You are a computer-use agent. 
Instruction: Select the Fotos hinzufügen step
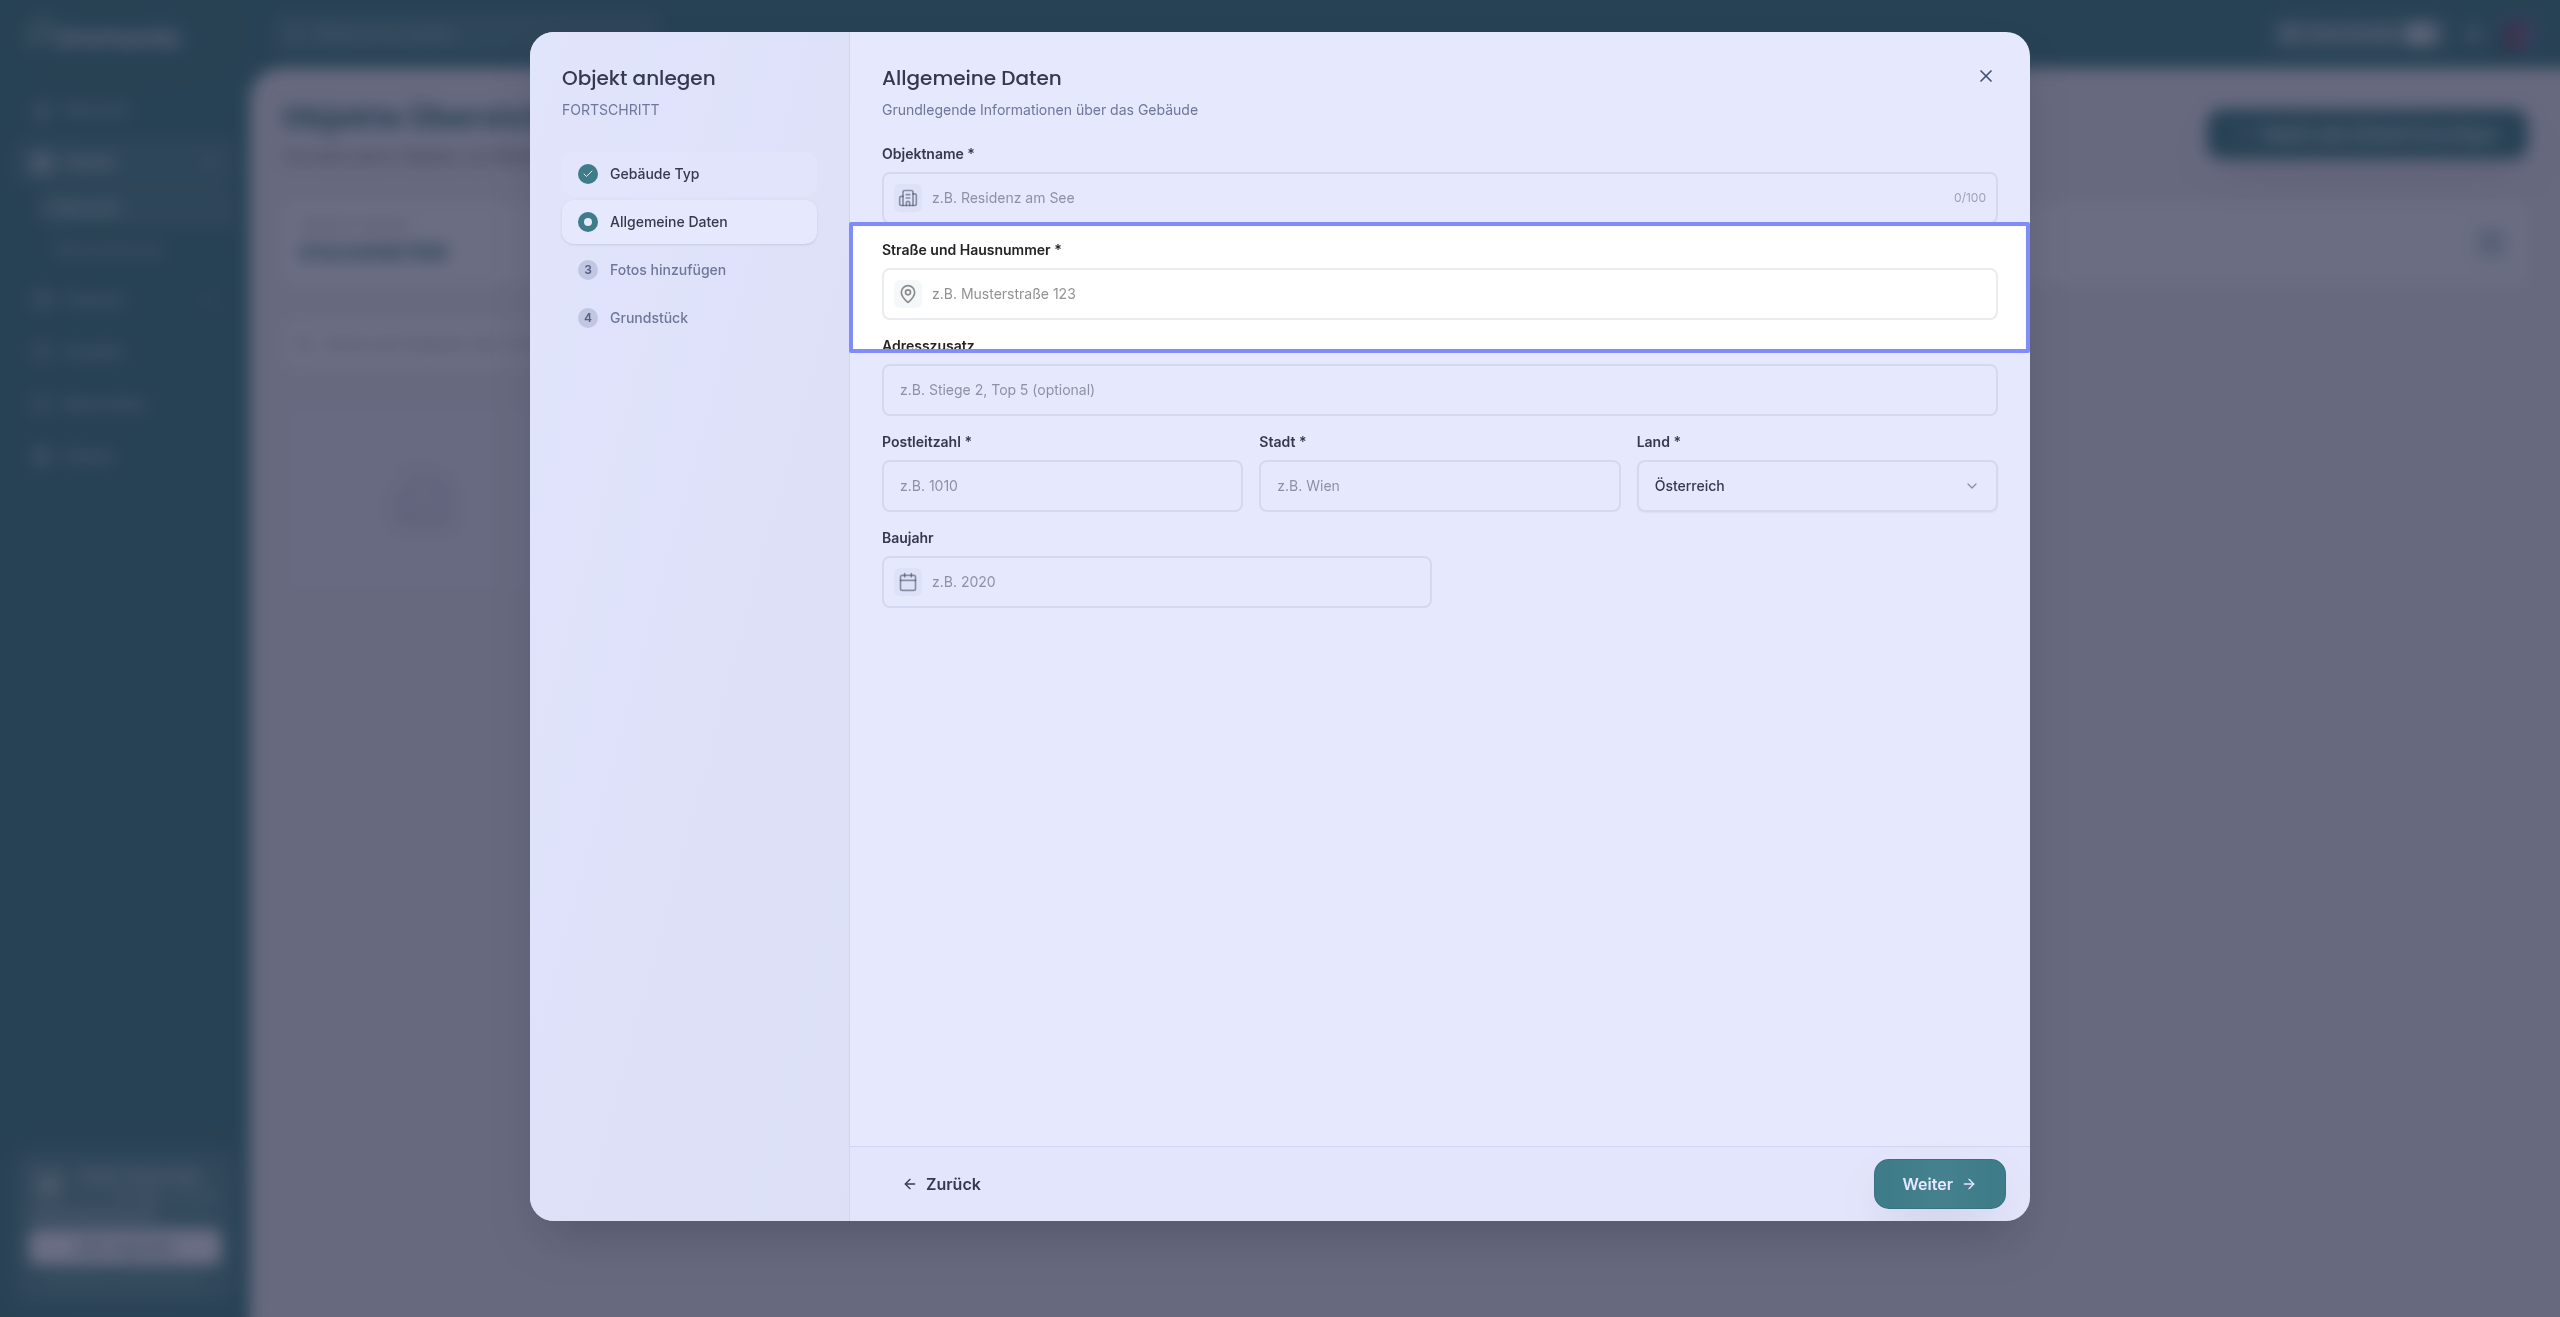click(667, 270)
